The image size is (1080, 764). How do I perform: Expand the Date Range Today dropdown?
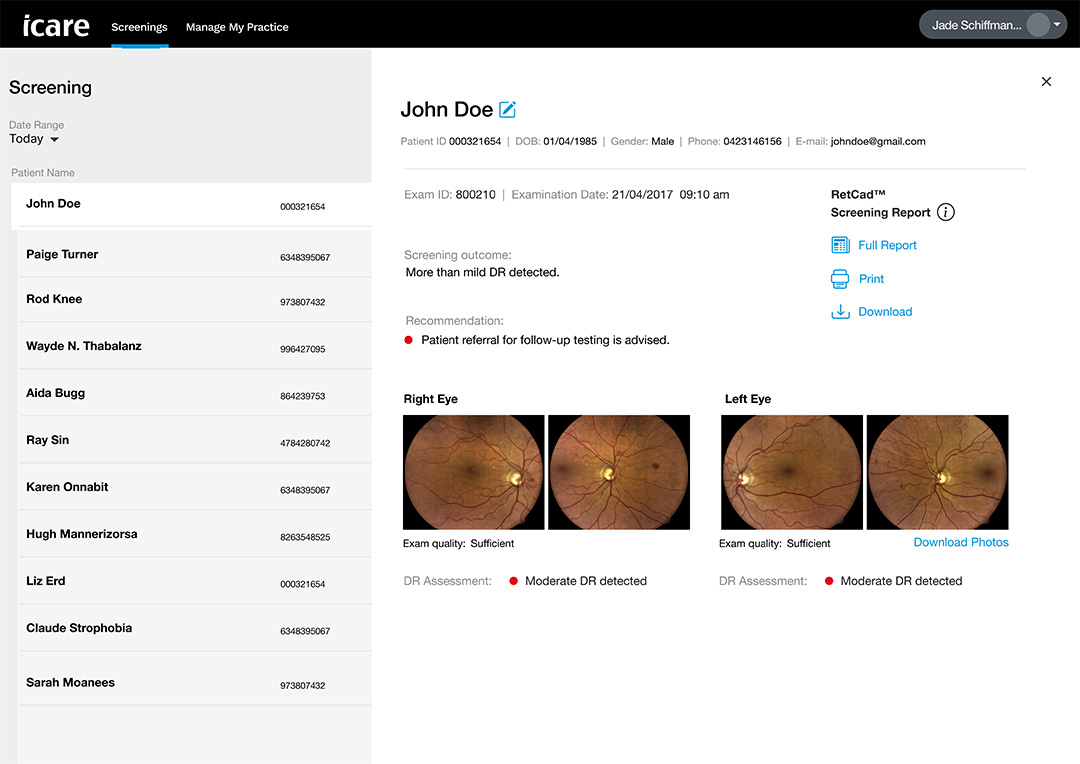[x=54, y=140]
